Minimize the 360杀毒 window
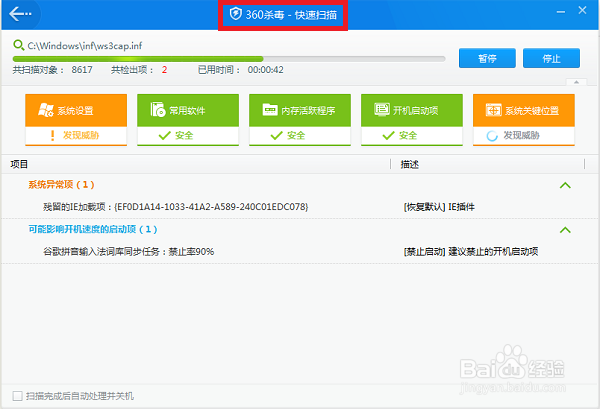The height and width of the screenshot is (409, 600). [561, 11]
